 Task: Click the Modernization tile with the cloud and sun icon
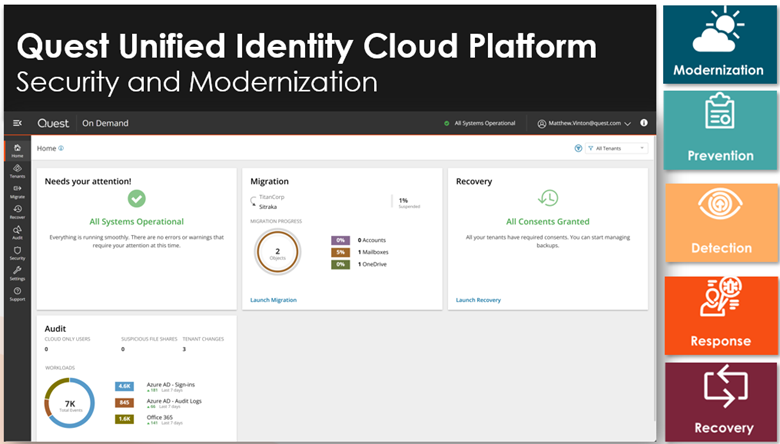point(720,45)
